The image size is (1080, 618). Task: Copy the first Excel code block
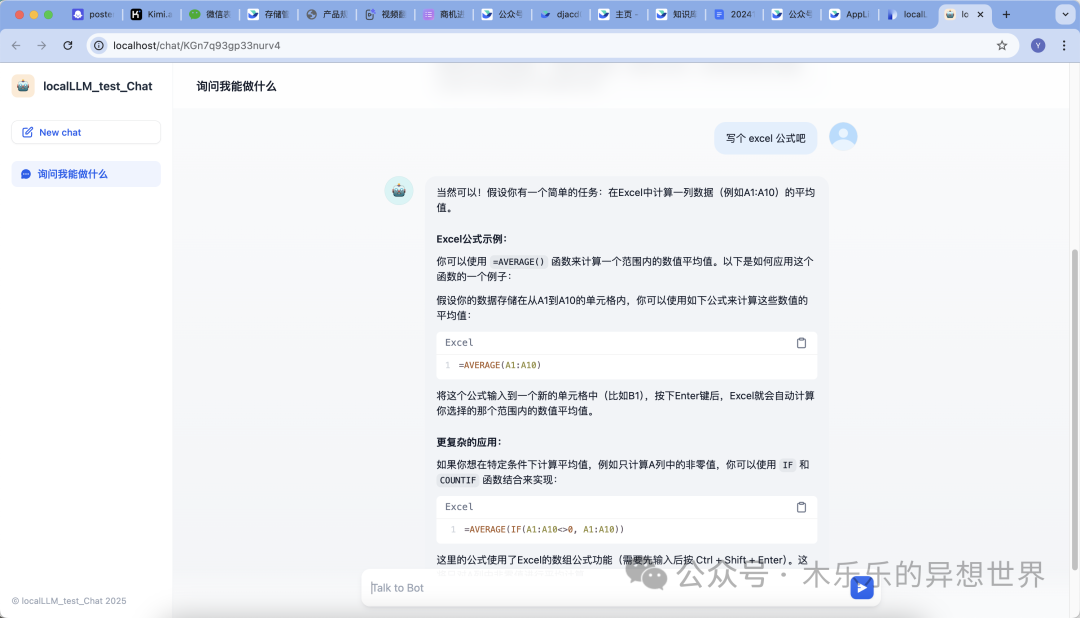click(x=801, y=343)
